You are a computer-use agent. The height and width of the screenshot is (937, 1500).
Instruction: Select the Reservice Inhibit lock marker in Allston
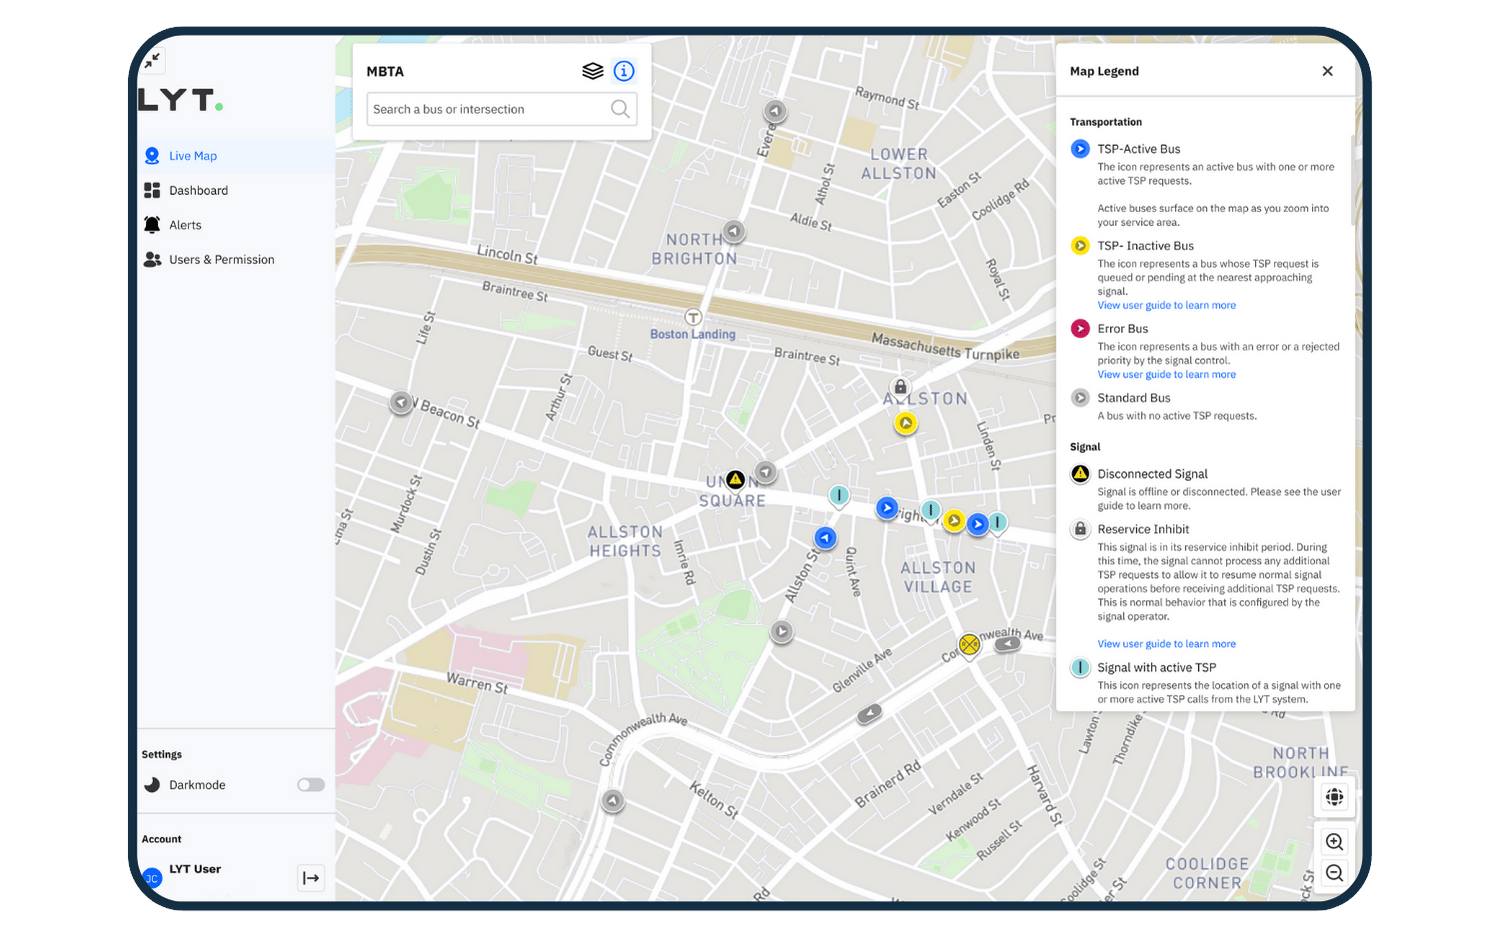tap(900, 387)
